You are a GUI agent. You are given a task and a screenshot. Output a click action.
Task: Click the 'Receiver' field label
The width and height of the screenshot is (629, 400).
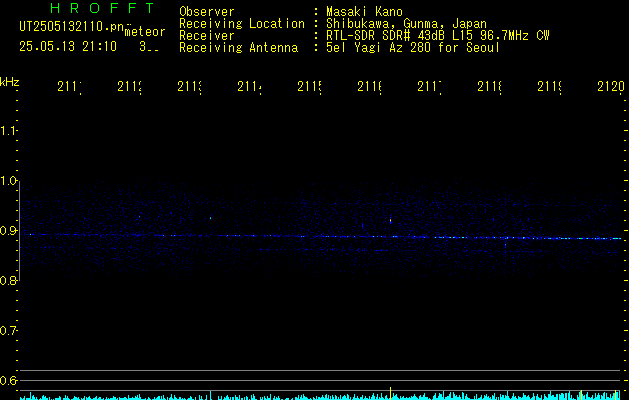[x=207, y=36]
